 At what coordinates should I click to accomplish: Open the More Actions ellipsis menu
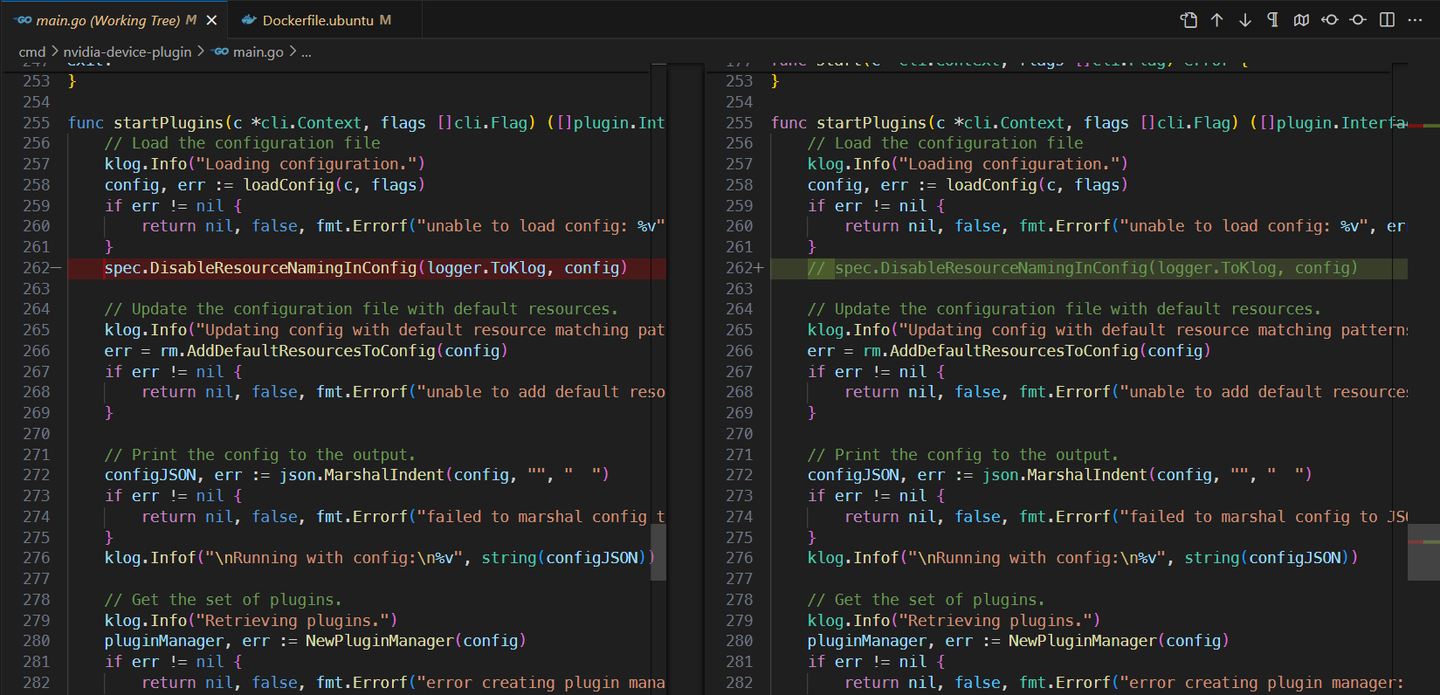click(x=1415, y=20)
